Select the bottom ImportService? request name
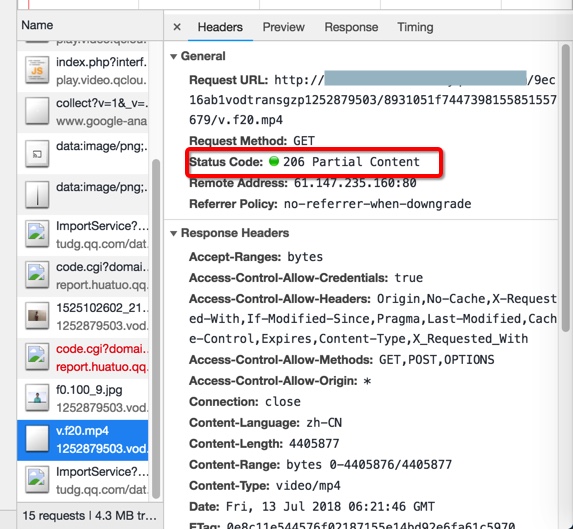Viewport: 573px width, 530px height. (x=102, y=472)
